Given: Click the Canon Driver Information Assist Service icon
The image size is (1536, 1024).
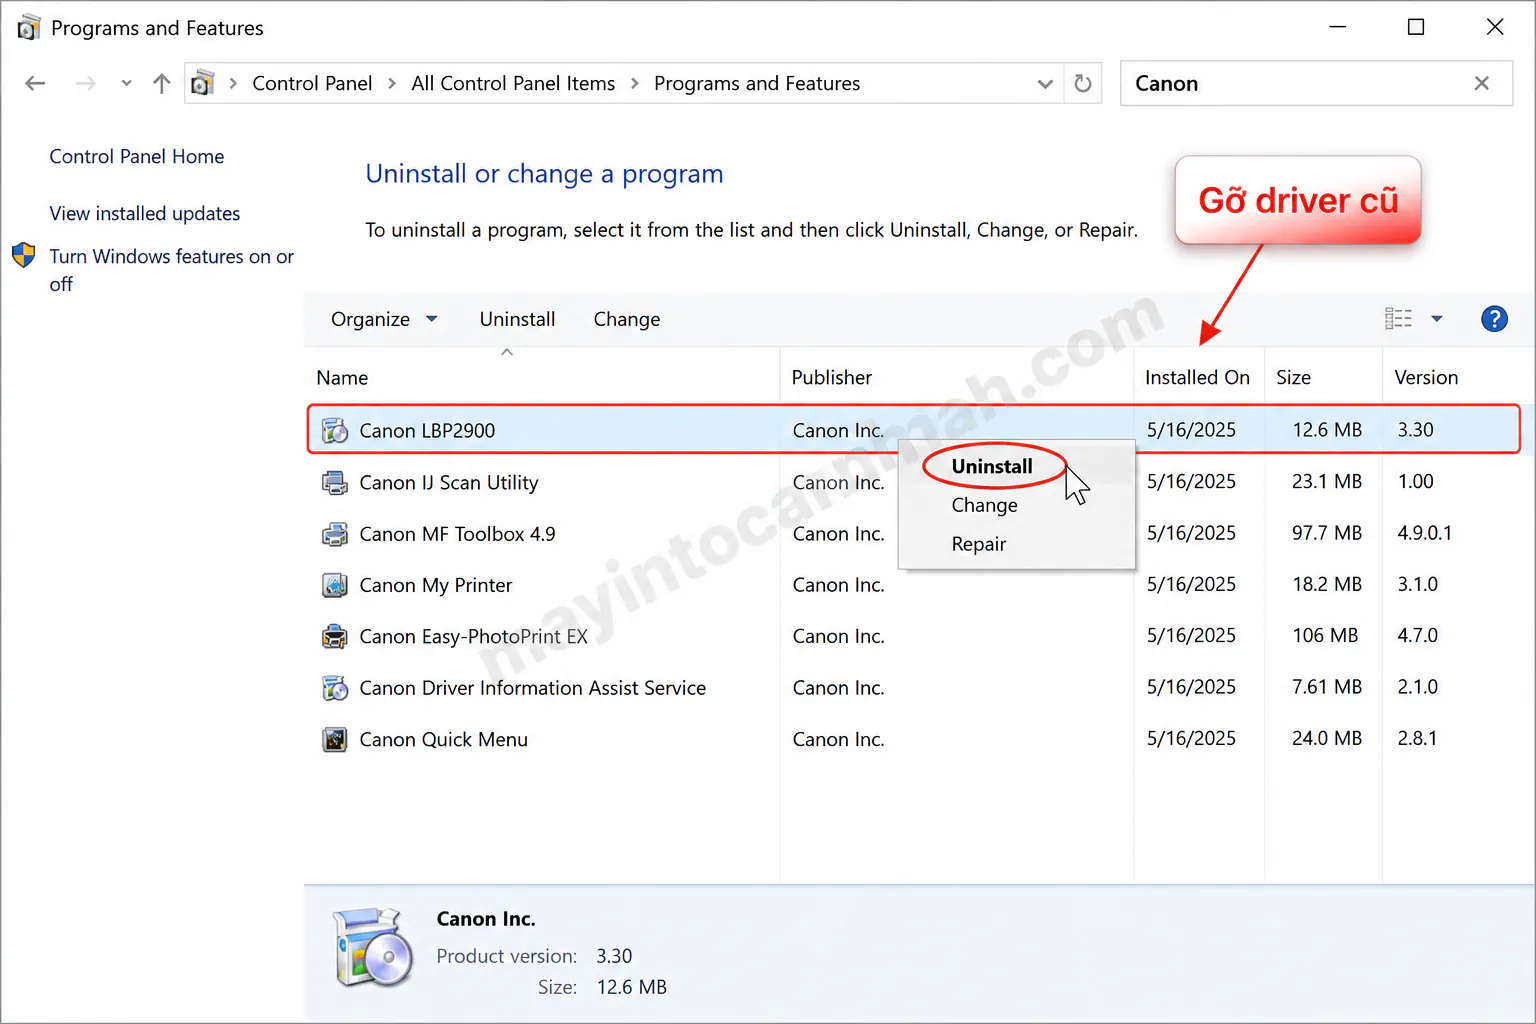Looking at the screenshot, I should coord(334,688).
